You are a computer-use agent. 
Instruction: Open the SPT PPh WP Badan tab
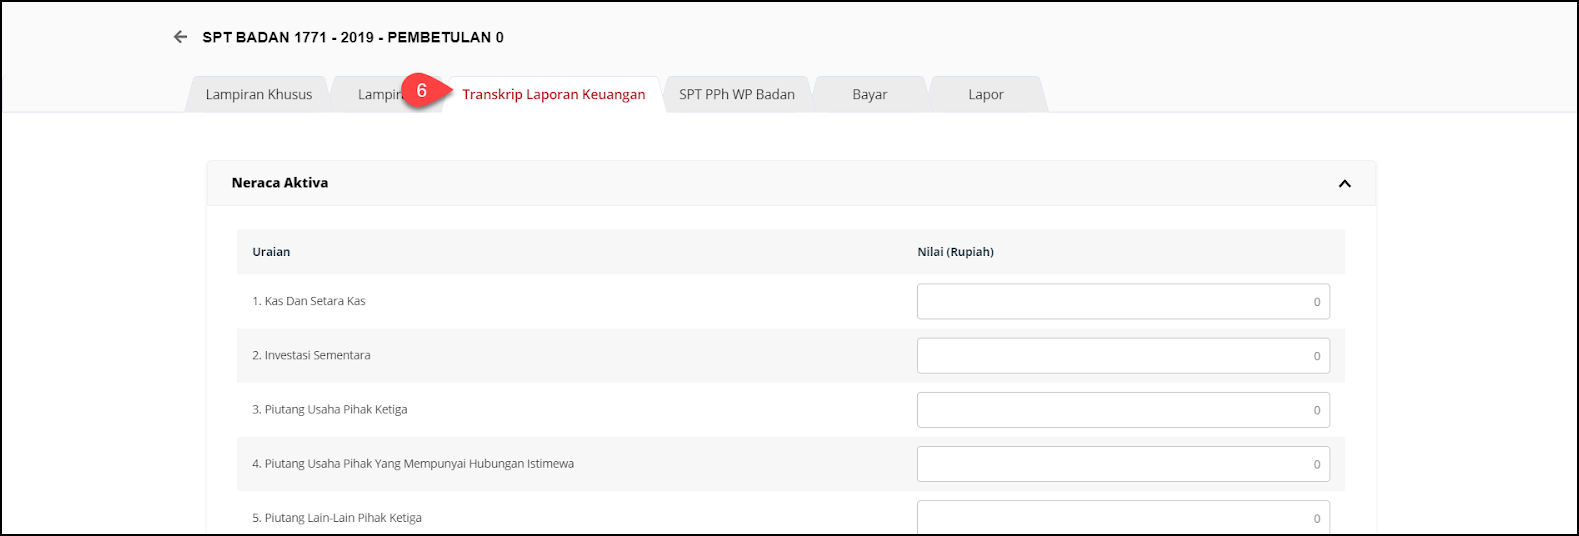[x=736, y=95]
